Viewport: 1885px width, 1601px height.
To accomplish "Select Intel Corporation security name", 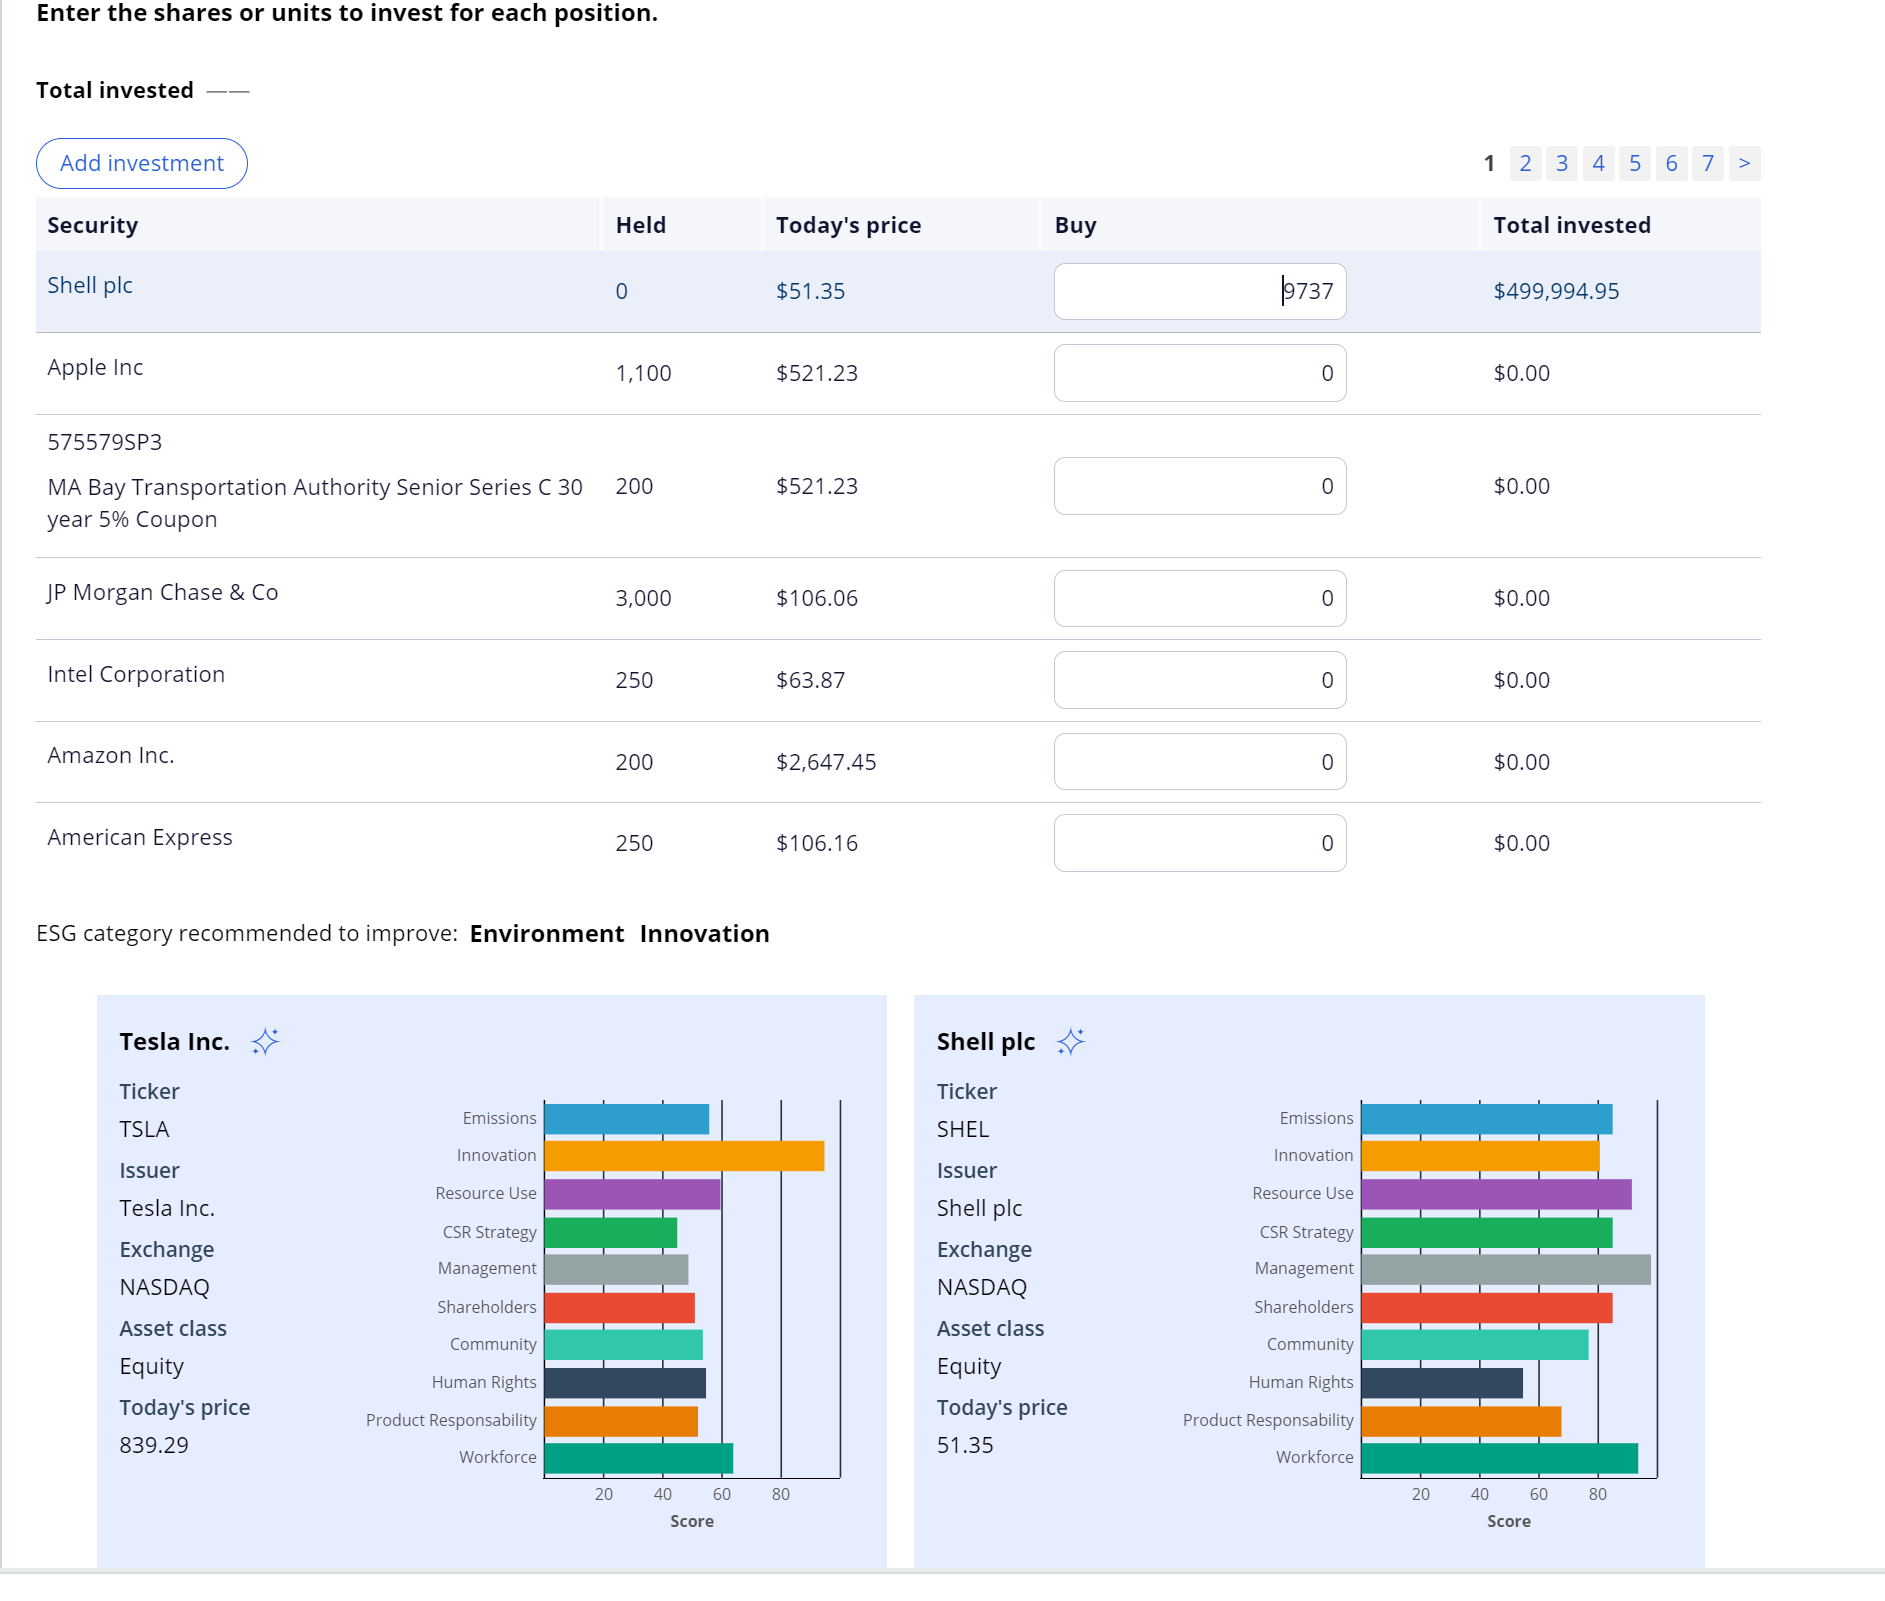I will [x=136, y=674].
